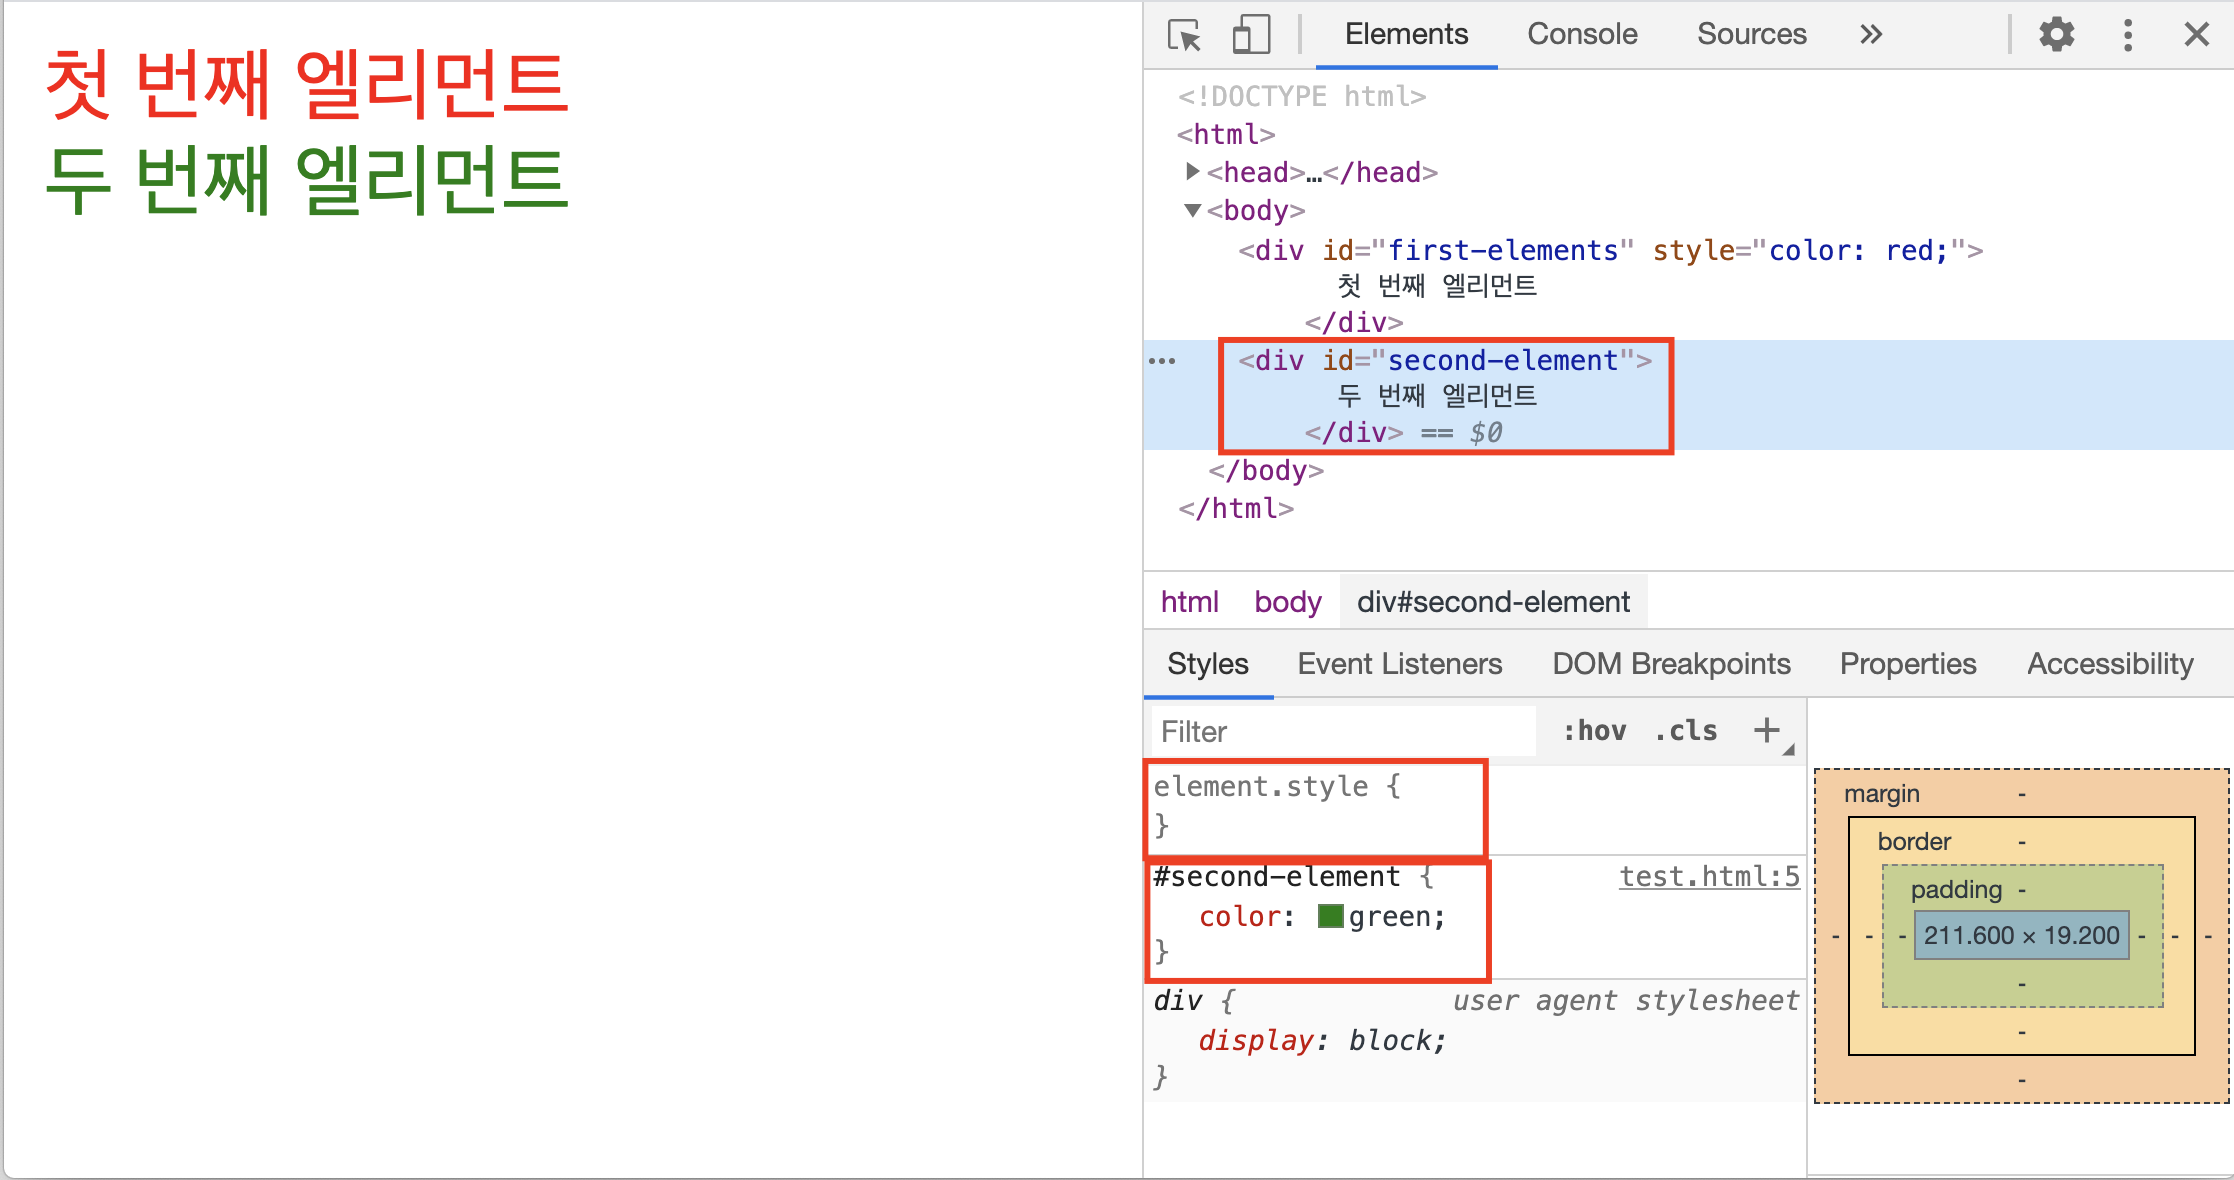The height and width of the screenshot is (1180, 2234).
Task: Activate the inspect element picker icon
Action: tap(1184, 35)
